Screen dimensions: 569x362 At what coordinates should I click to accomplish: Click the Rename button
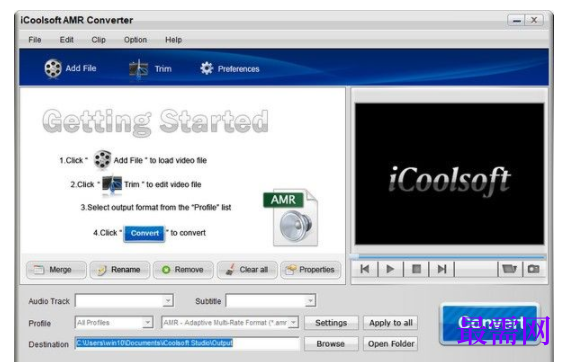[x=120, y=270]
